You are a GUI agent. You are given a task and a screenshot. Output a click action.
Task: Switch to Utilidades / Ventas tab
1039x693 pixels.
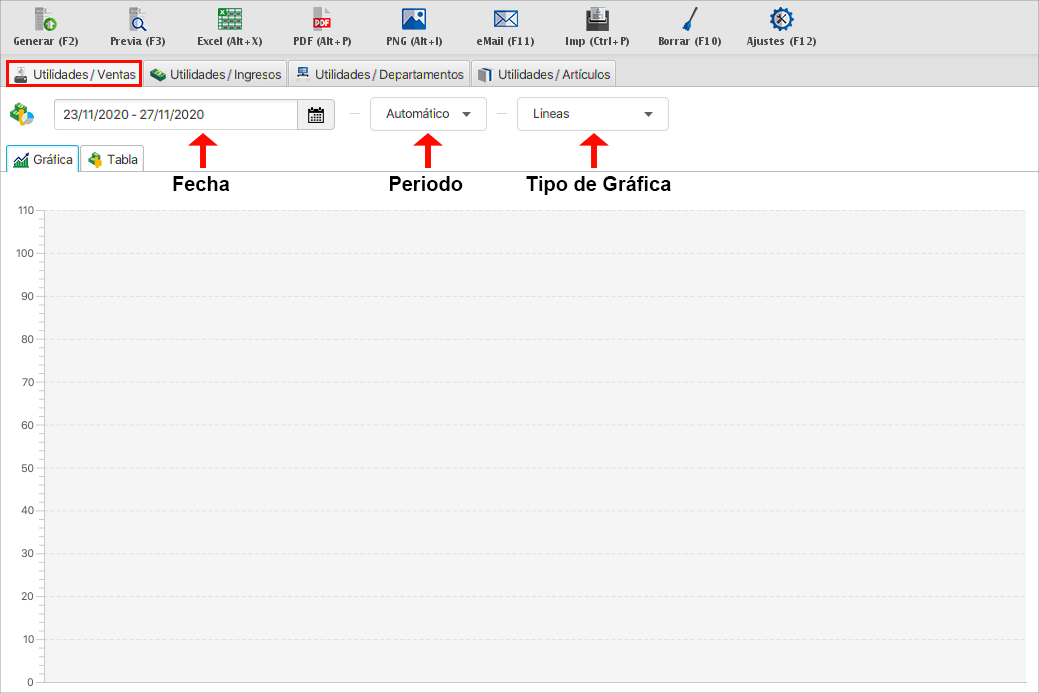[74, 74]
